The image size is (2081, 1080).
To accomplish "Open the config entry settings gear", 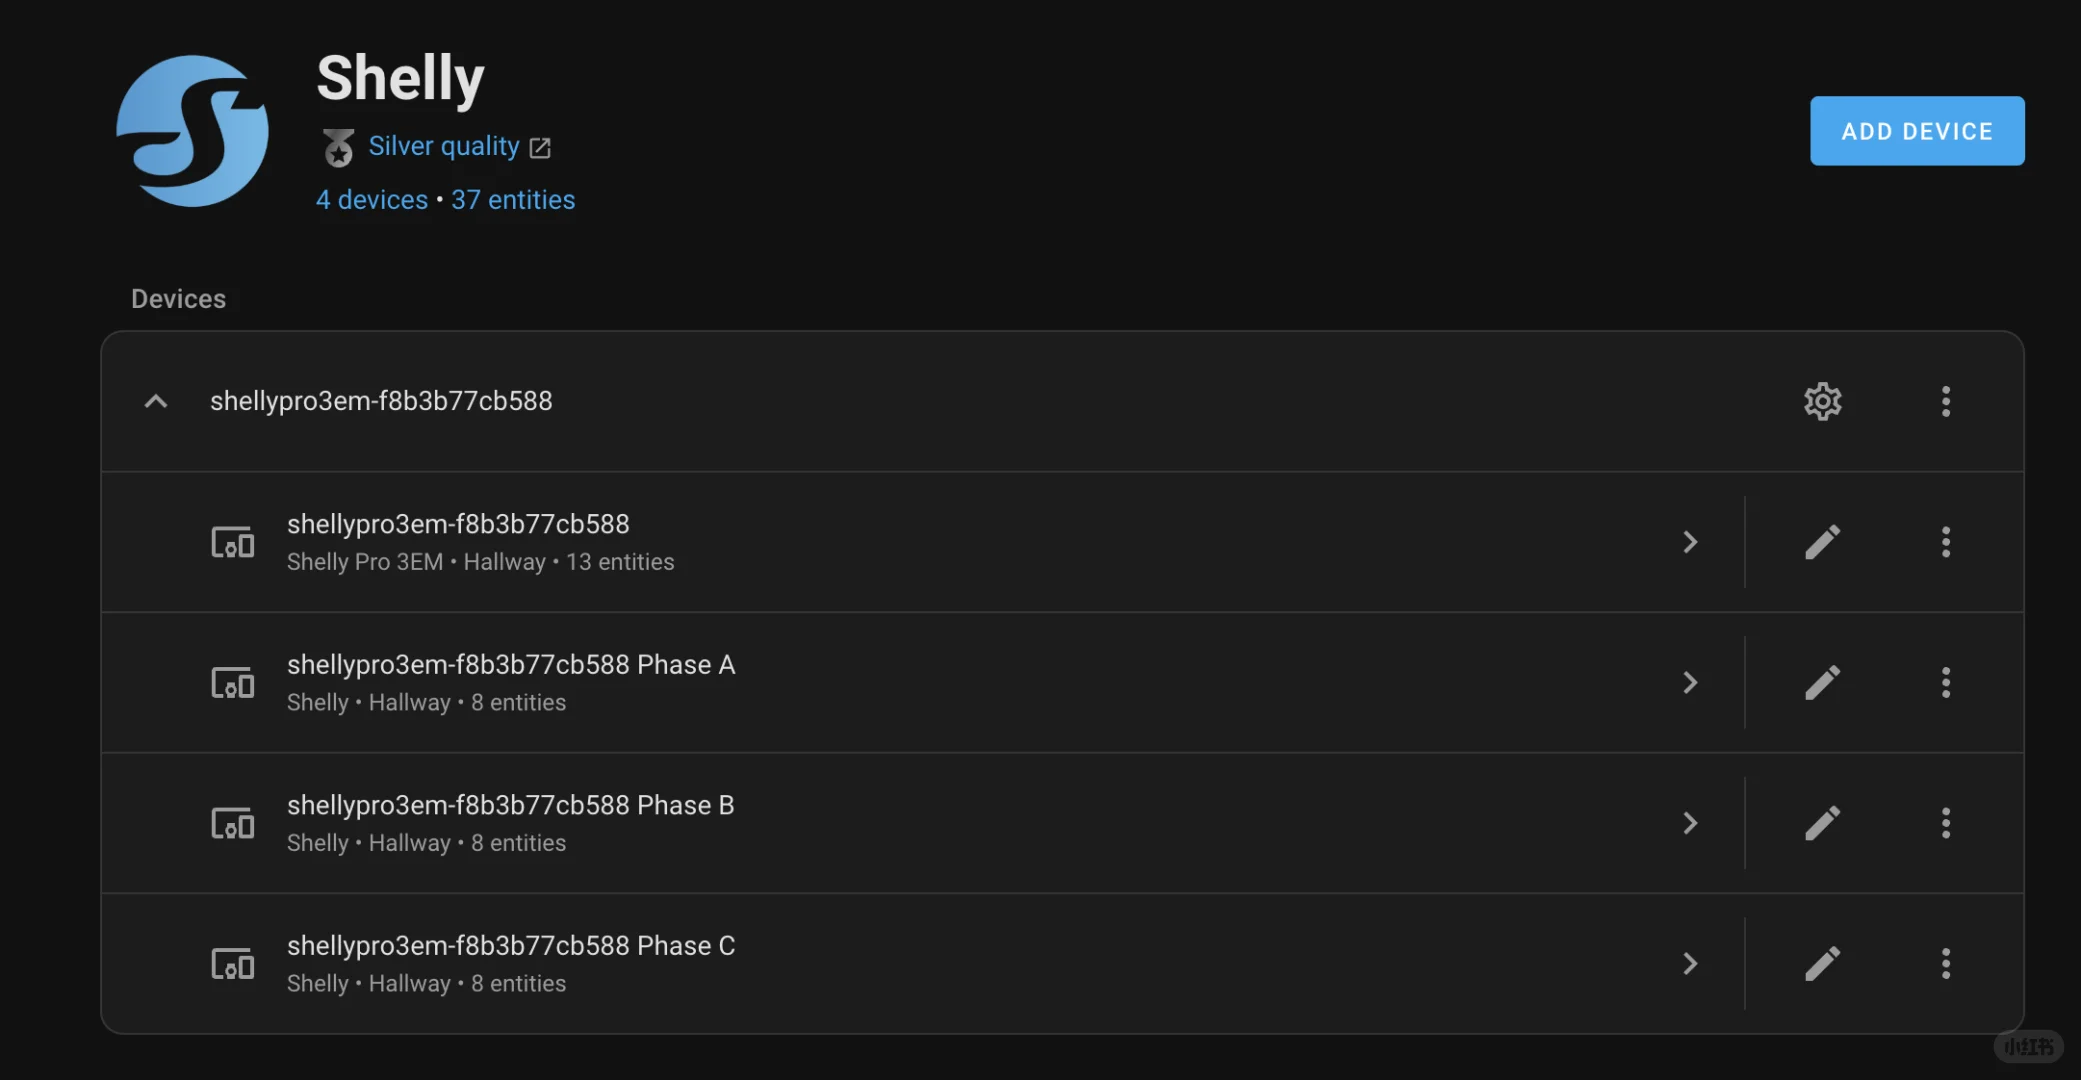I will 1822,402.
